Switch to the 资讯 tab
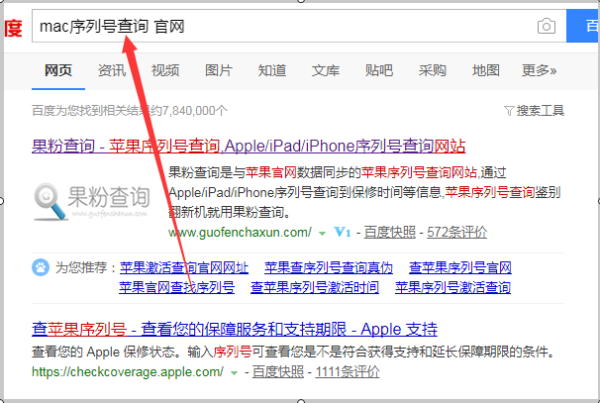 (x=112, y=70)
